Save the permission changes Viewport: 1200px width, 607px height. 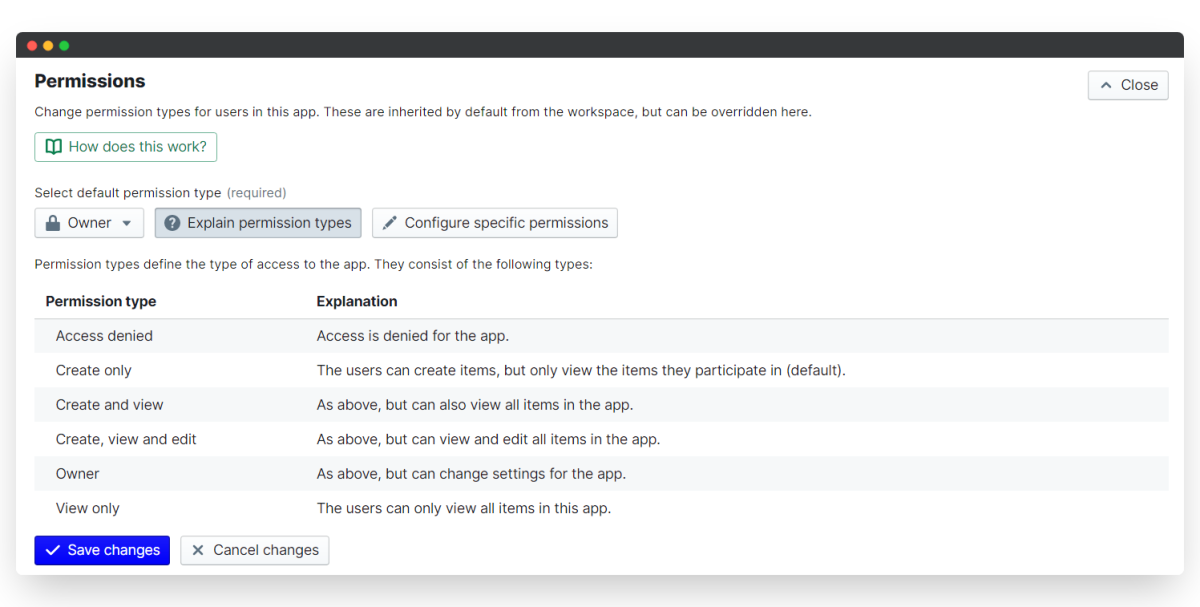pyautogui.click(x=102, y=550)
